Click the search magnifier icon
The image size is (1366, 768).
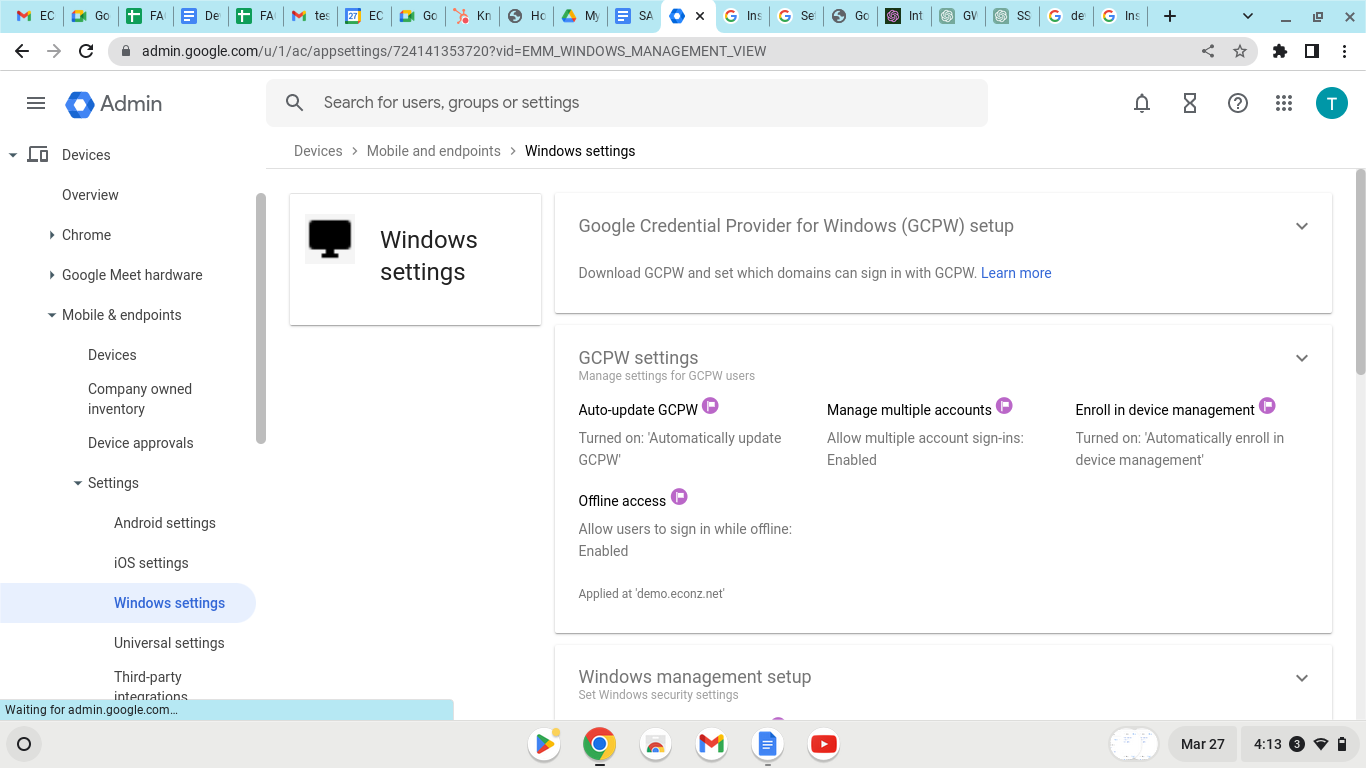click(294, 103)
